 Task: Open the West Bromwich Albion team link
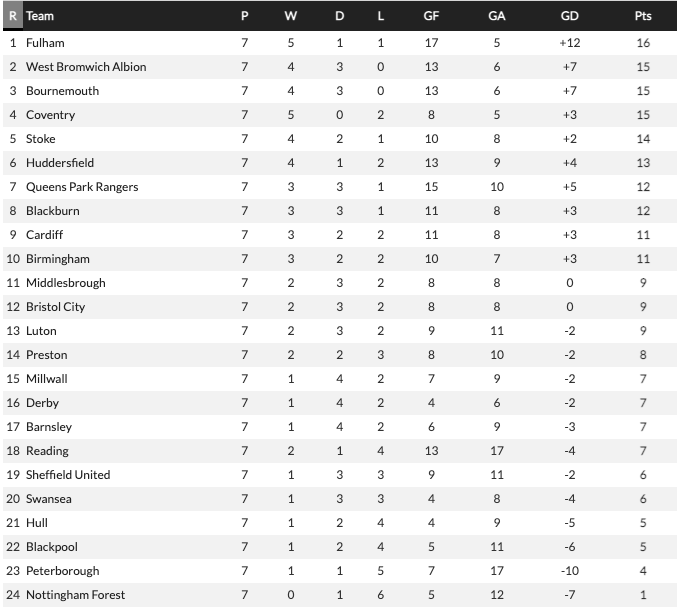click(x=86, y=67)
